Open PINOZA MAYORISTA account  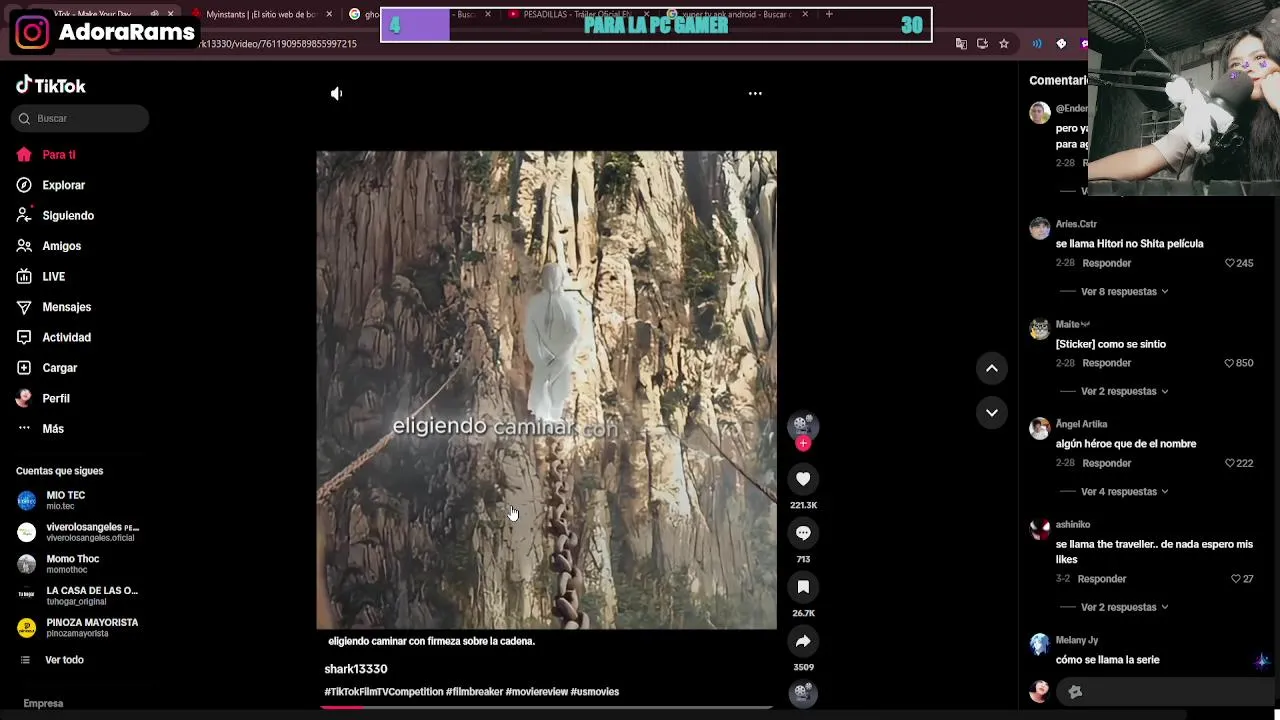tap(78, 627)
